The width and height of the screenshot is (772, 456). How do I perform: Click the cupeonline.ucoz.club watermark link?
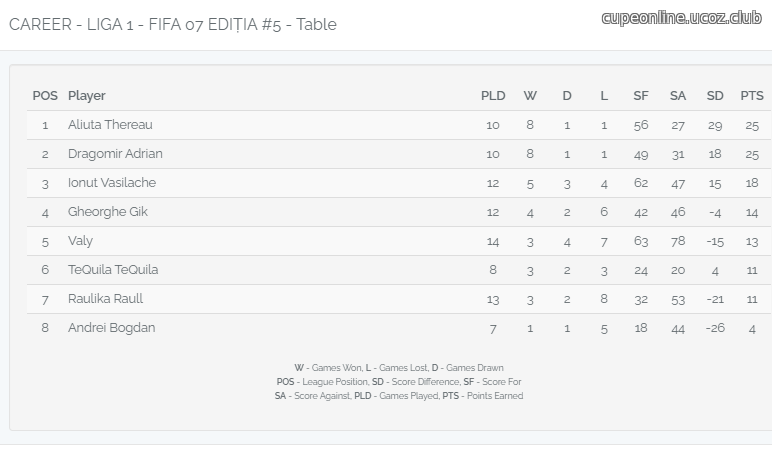click(681, 18)
